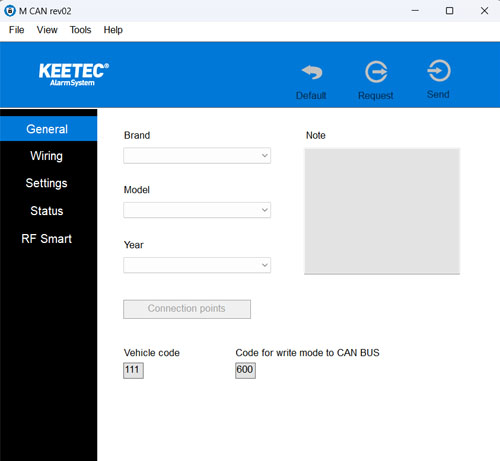The image size is (500, 461).
Task: Click the Connection points button
Action: 187,309
